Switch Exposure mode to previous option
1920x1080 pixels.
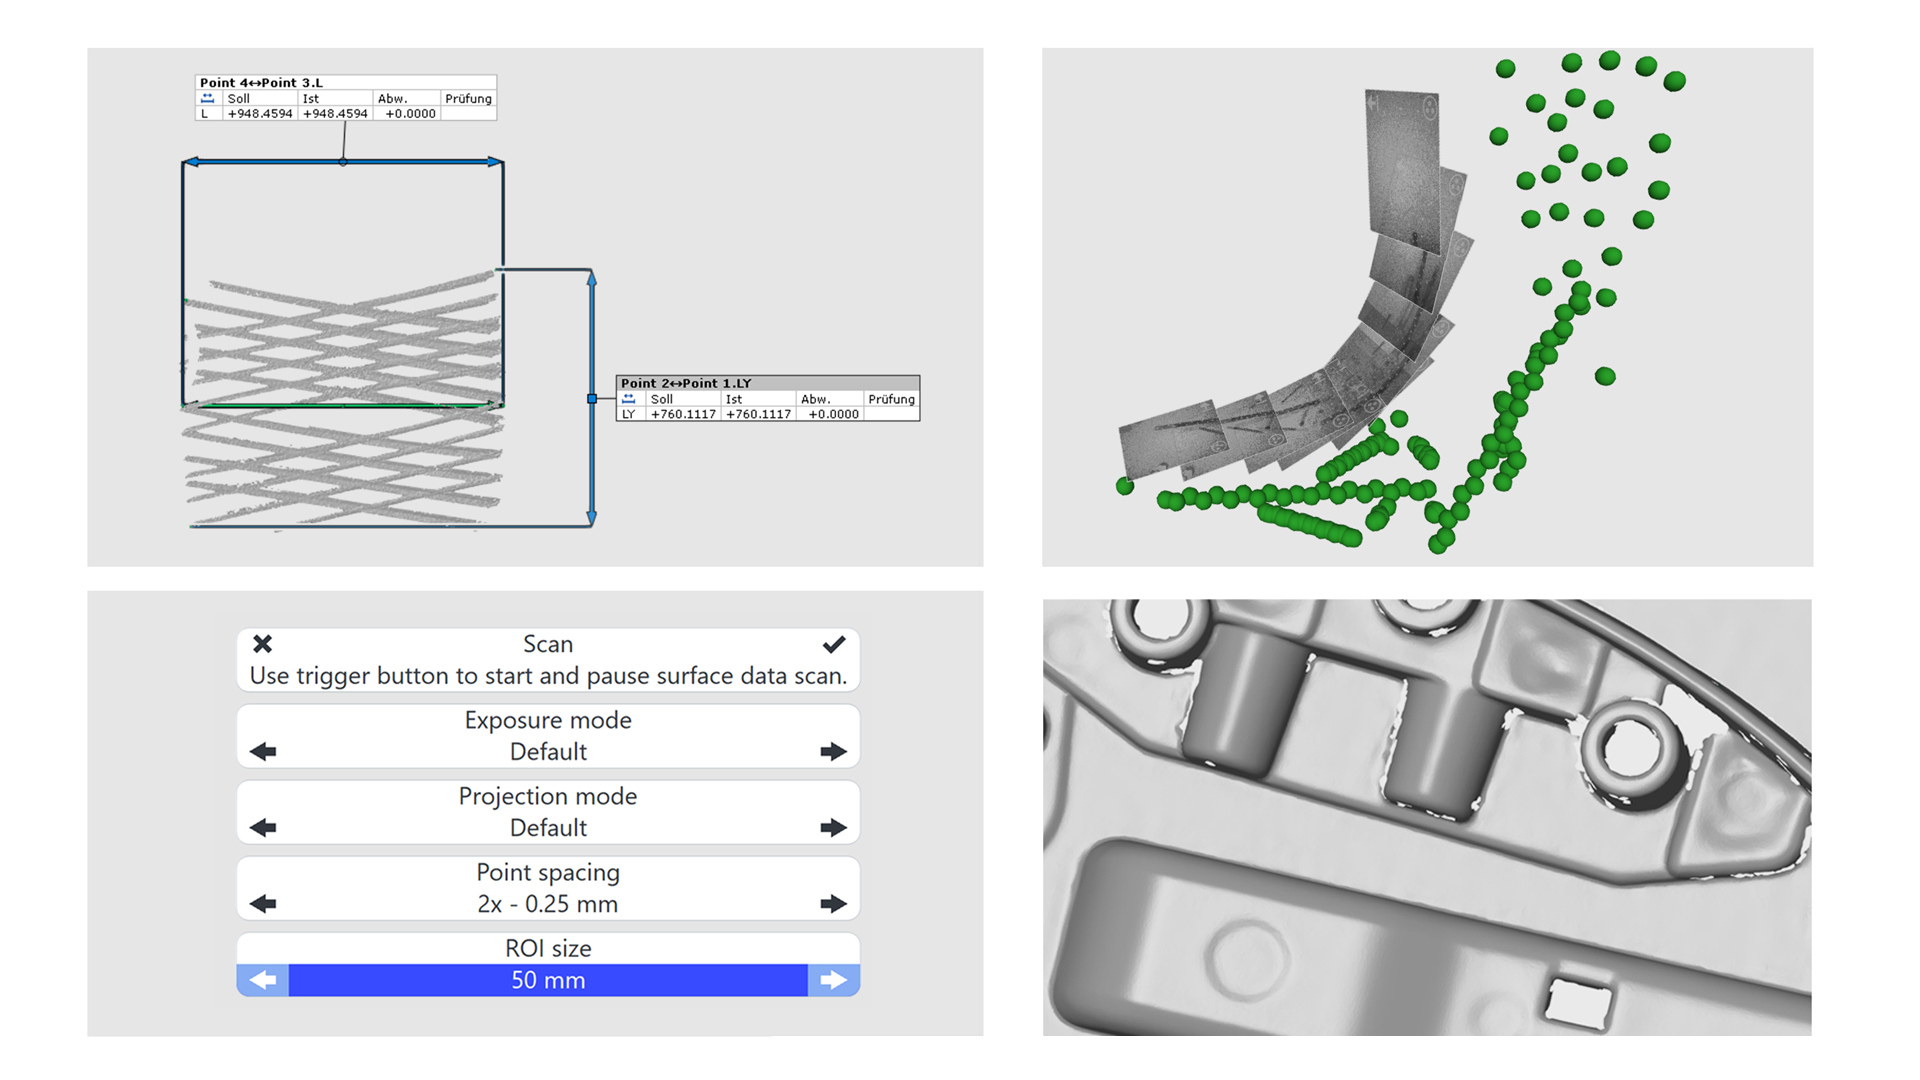(263, 752)
